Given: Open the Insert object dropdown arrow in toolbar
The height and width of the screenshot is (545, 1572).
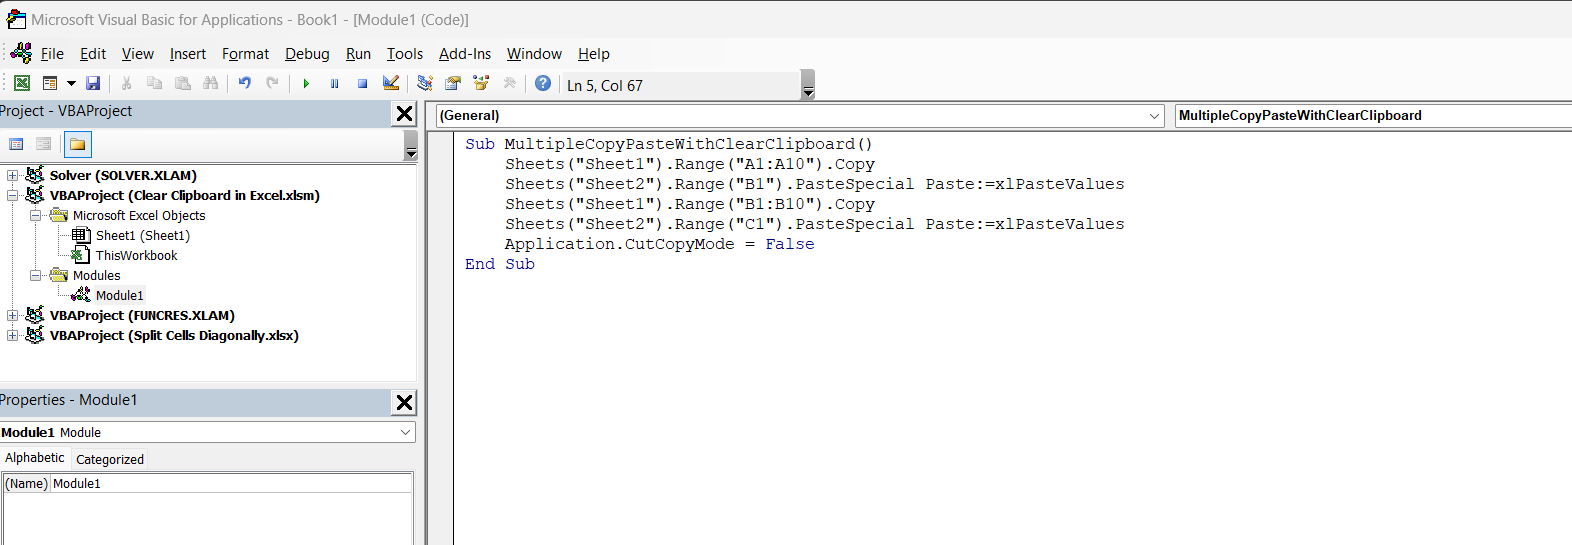Looking at the screenshot, I should pos(71,83).
